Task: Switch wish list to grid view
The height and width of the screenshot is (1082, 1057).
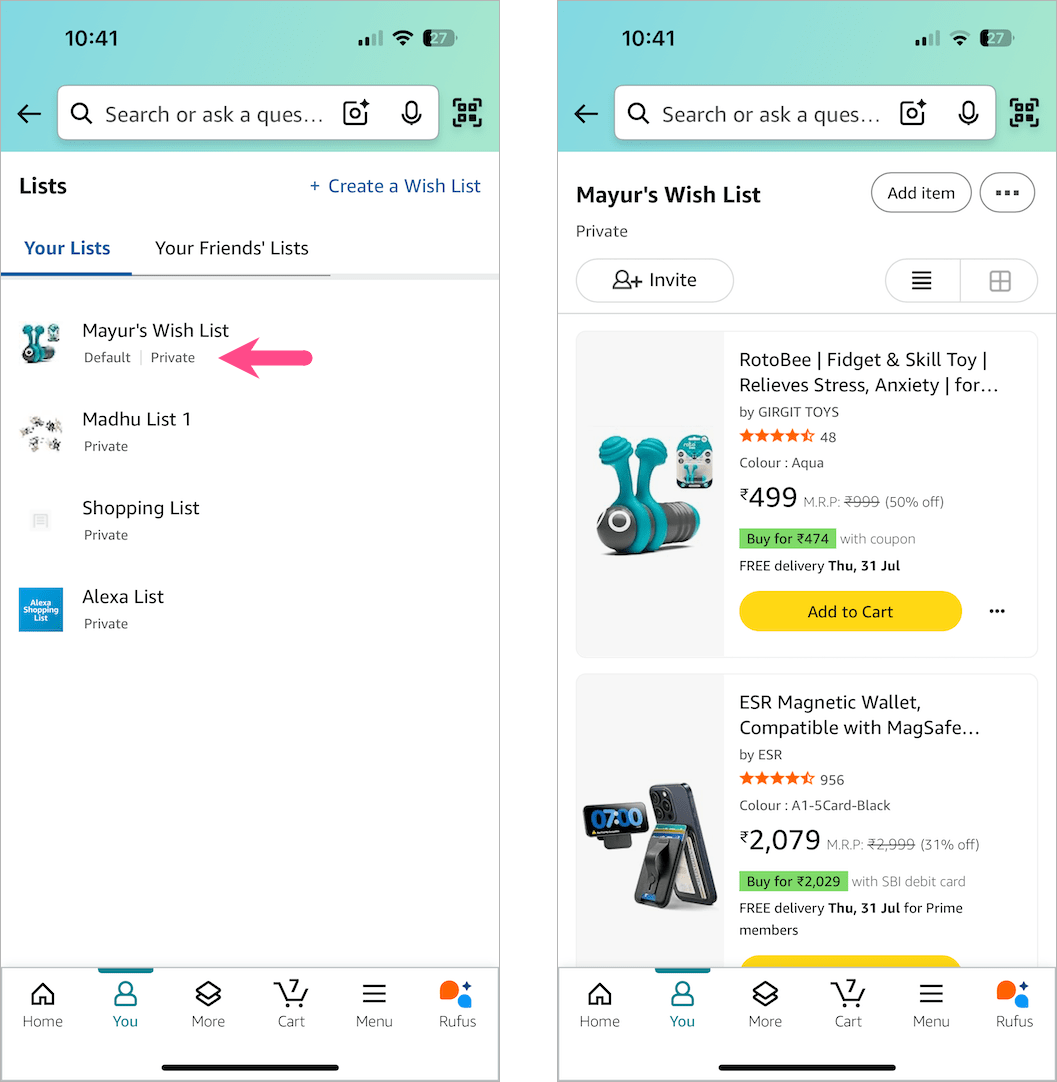Action: [1000, 281]
